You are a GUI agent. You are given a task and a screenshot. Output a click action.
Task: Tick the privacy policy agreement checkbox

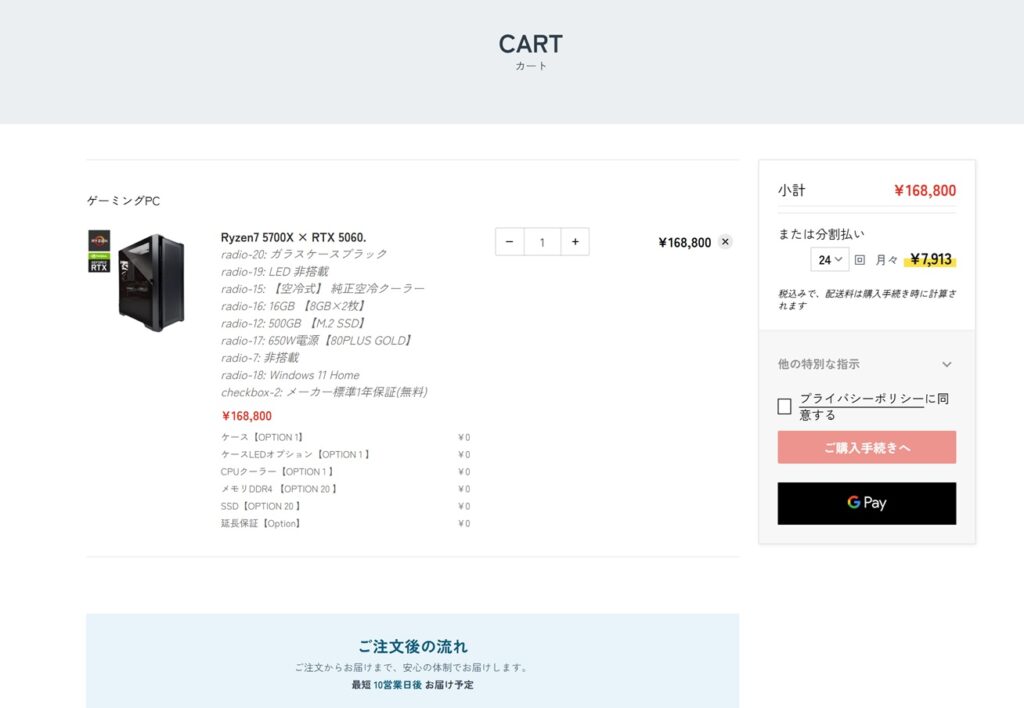pyautogui.click(x=784, y=406)
